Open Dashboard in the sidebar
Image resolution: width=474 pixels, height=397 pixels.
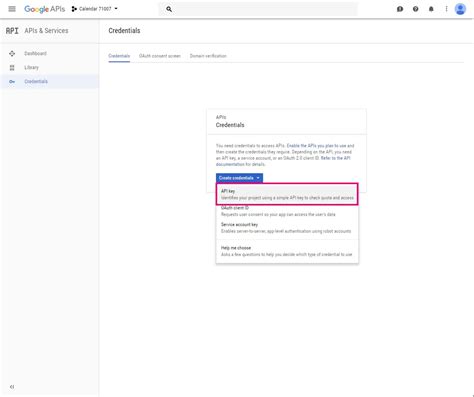click(35, 53)
